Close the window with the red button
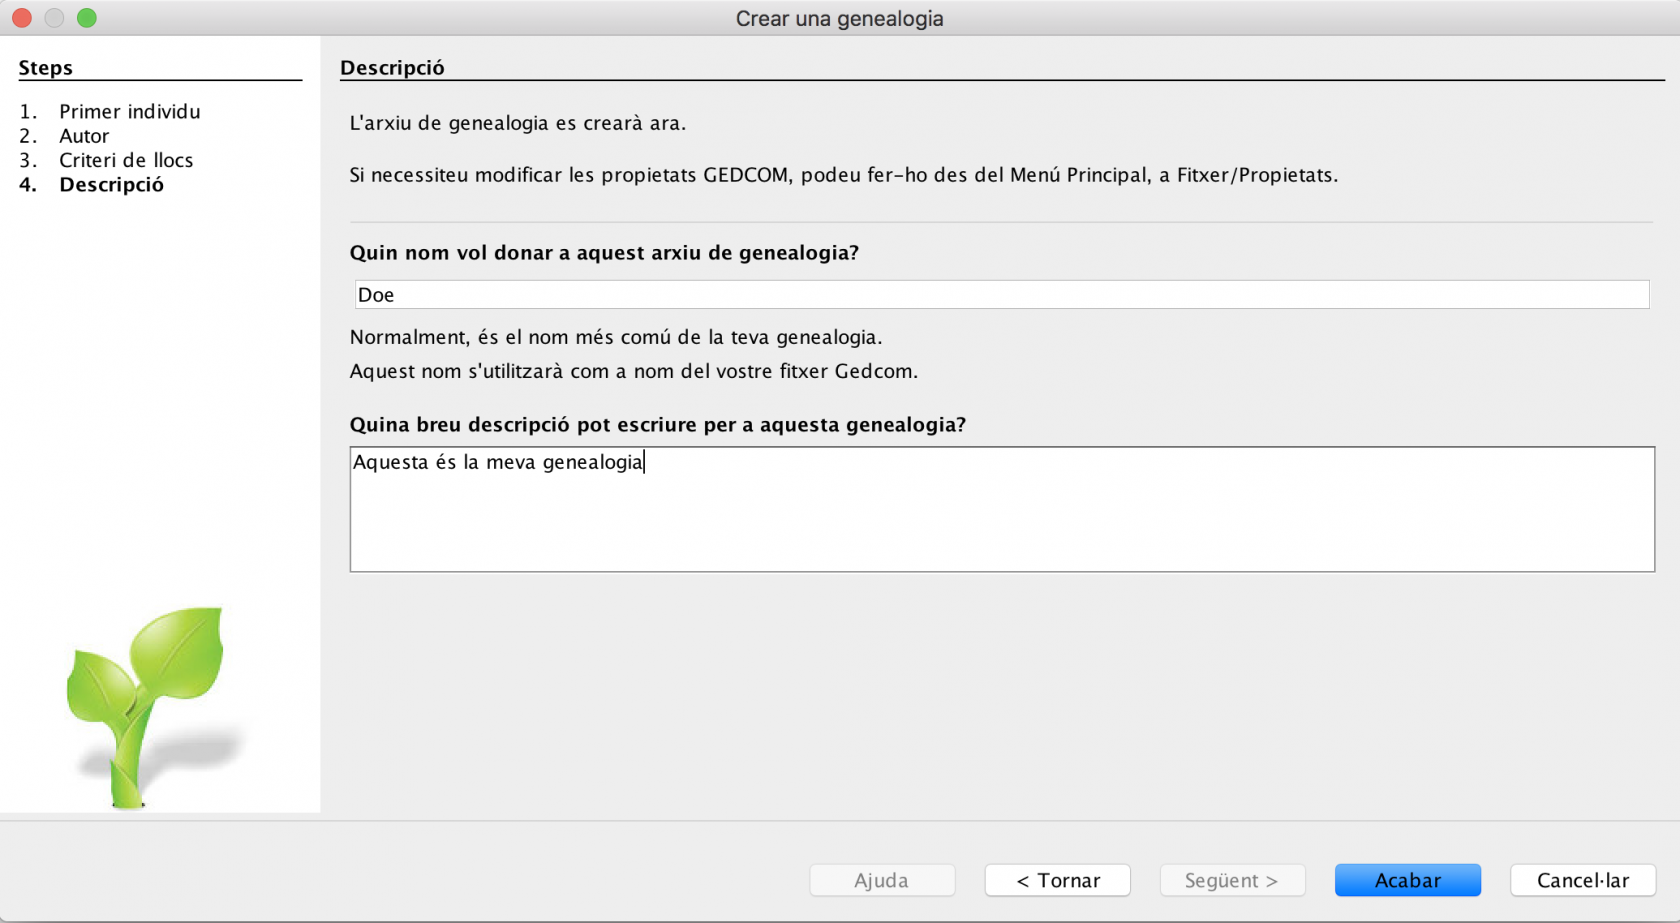The height and width of the screenshot is (923, 1680). pyautogui.click(x=22, y=18)
